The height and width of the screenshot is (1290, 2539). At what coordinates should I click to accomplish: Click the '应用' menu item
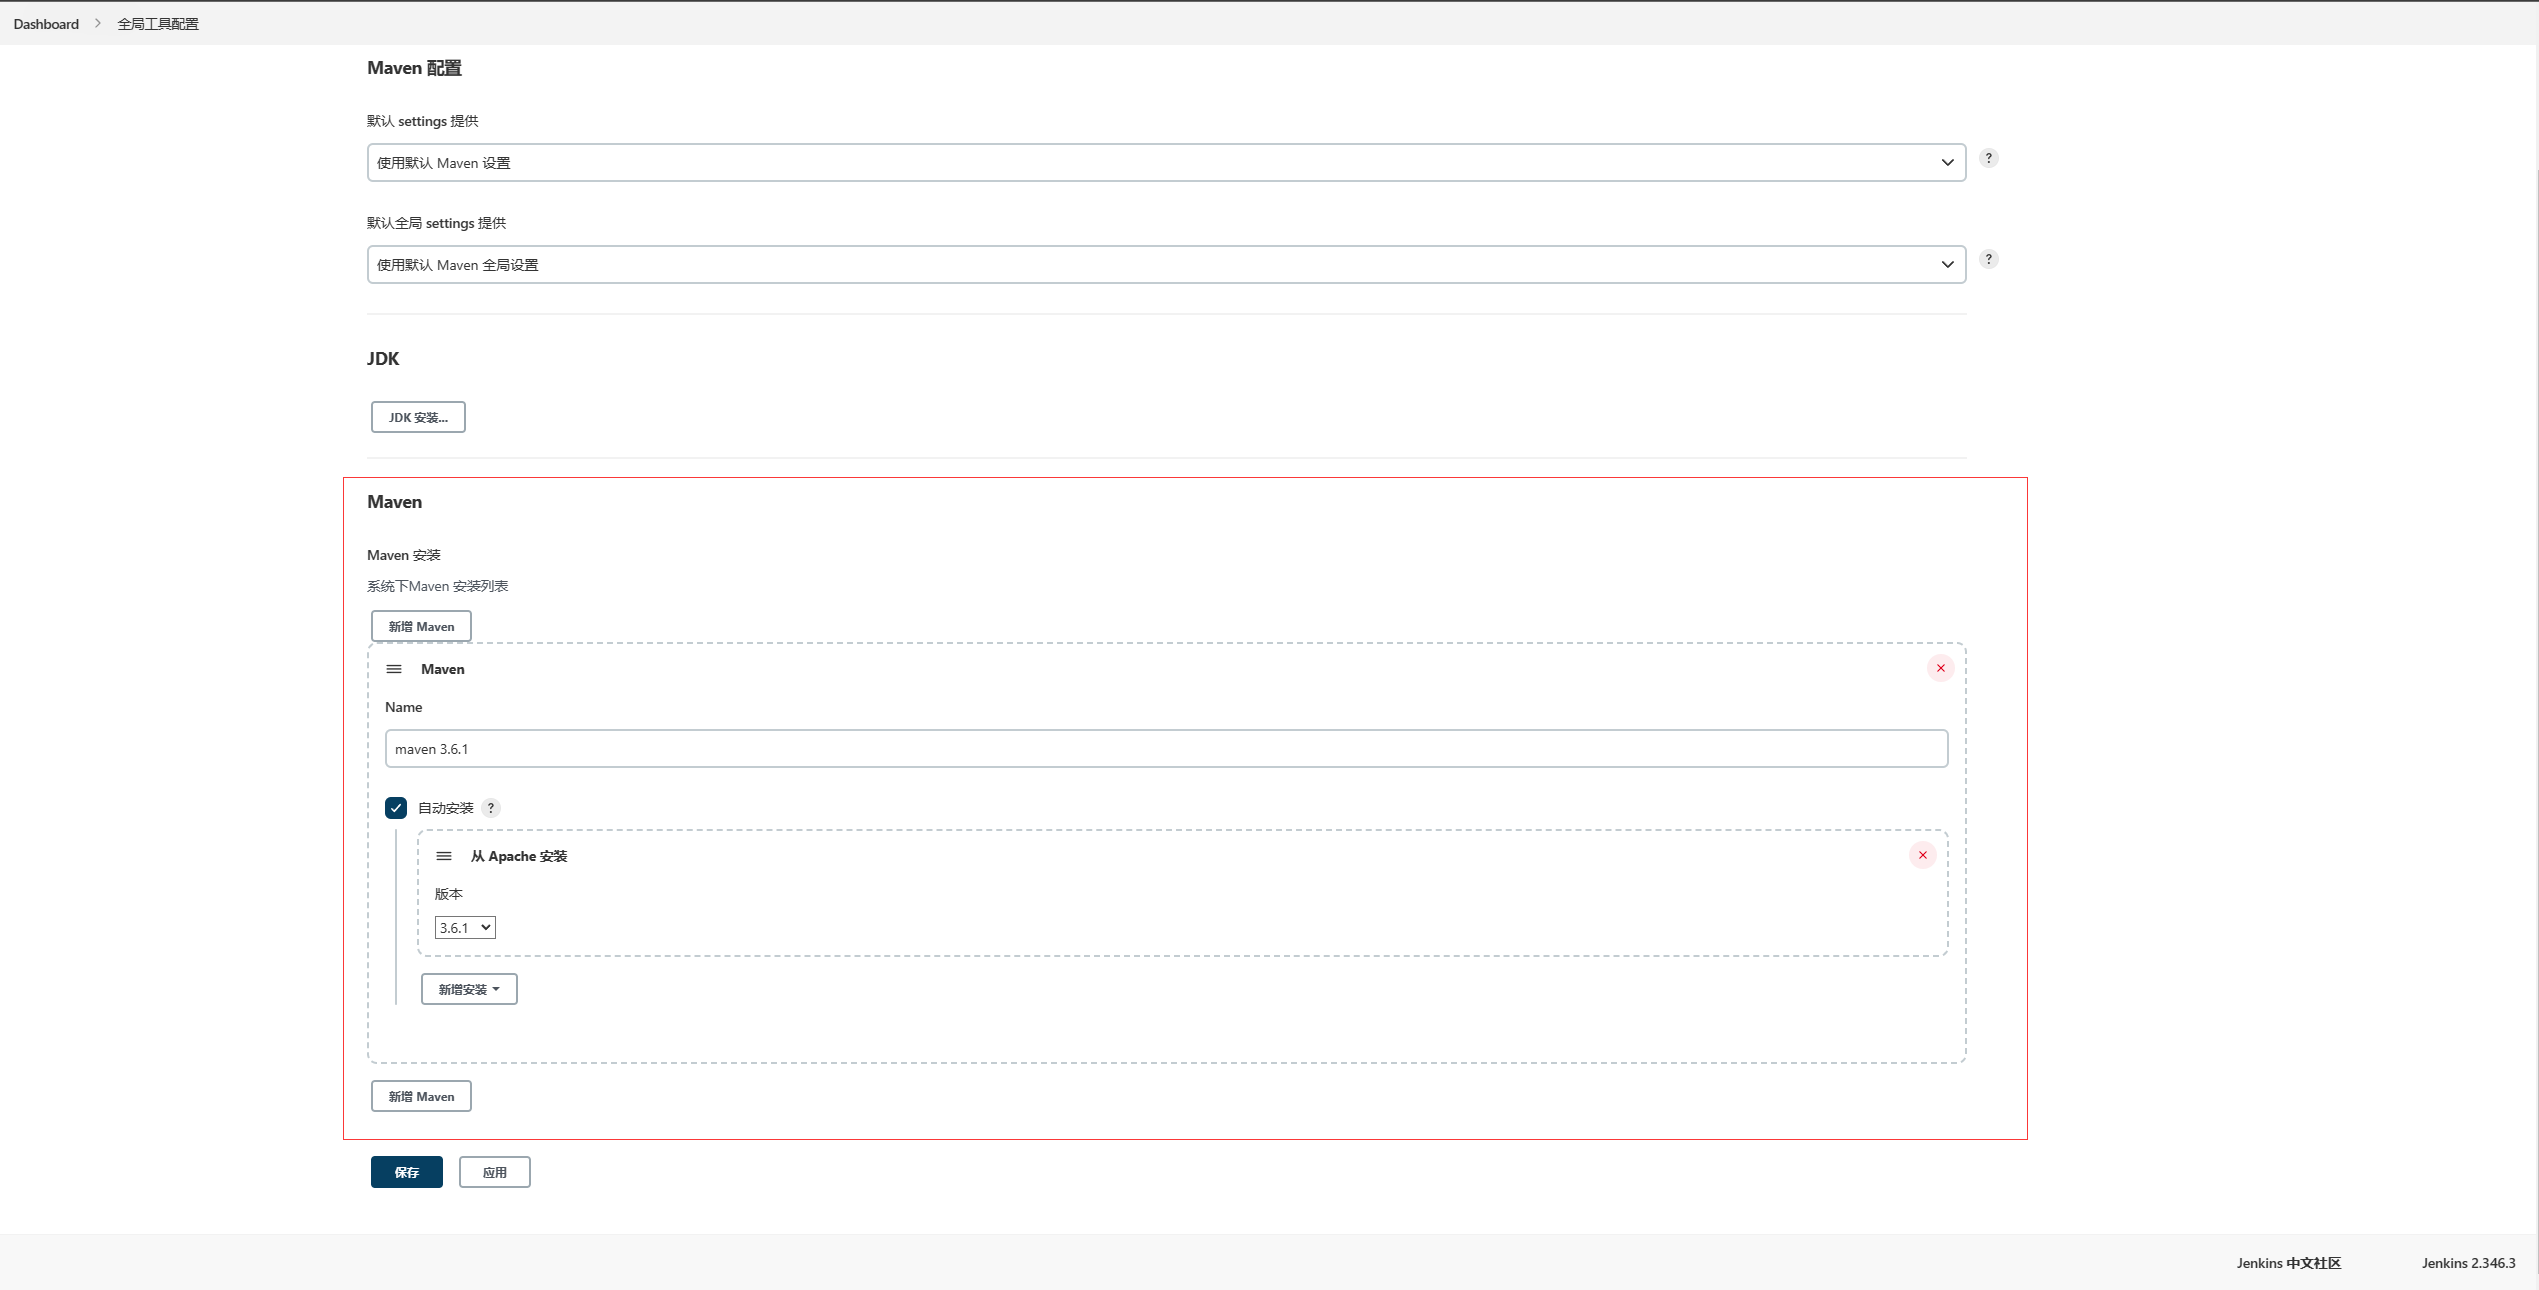click(492, 1172)
